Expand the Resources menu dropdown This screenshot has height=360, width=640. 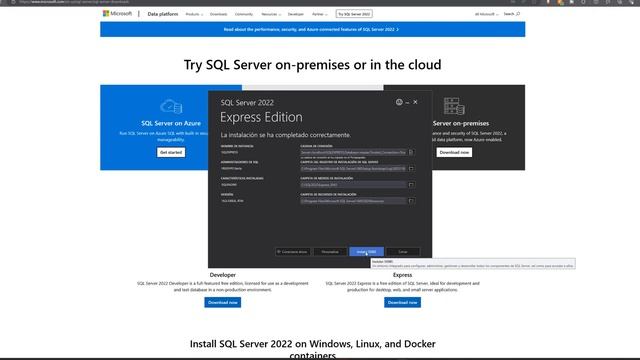click(x=271, y=14)
